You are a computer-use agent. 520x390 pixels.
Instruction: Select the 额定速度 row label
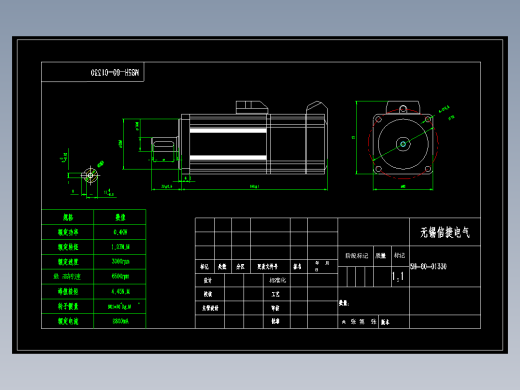[68, 262]
